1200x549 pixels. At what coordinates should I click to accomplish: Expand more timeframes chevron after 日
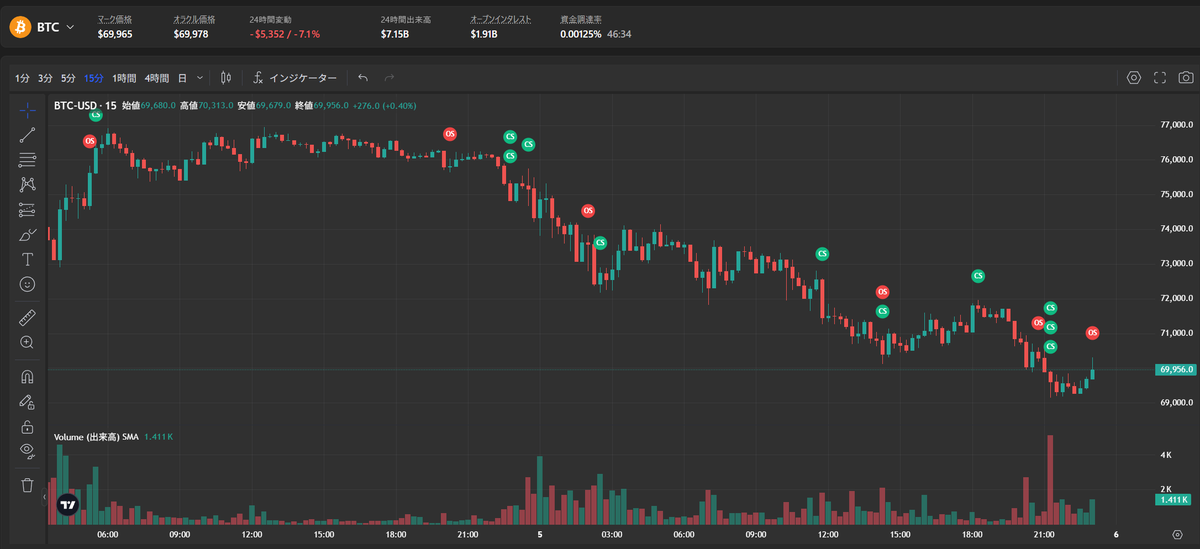coord(200,77)
